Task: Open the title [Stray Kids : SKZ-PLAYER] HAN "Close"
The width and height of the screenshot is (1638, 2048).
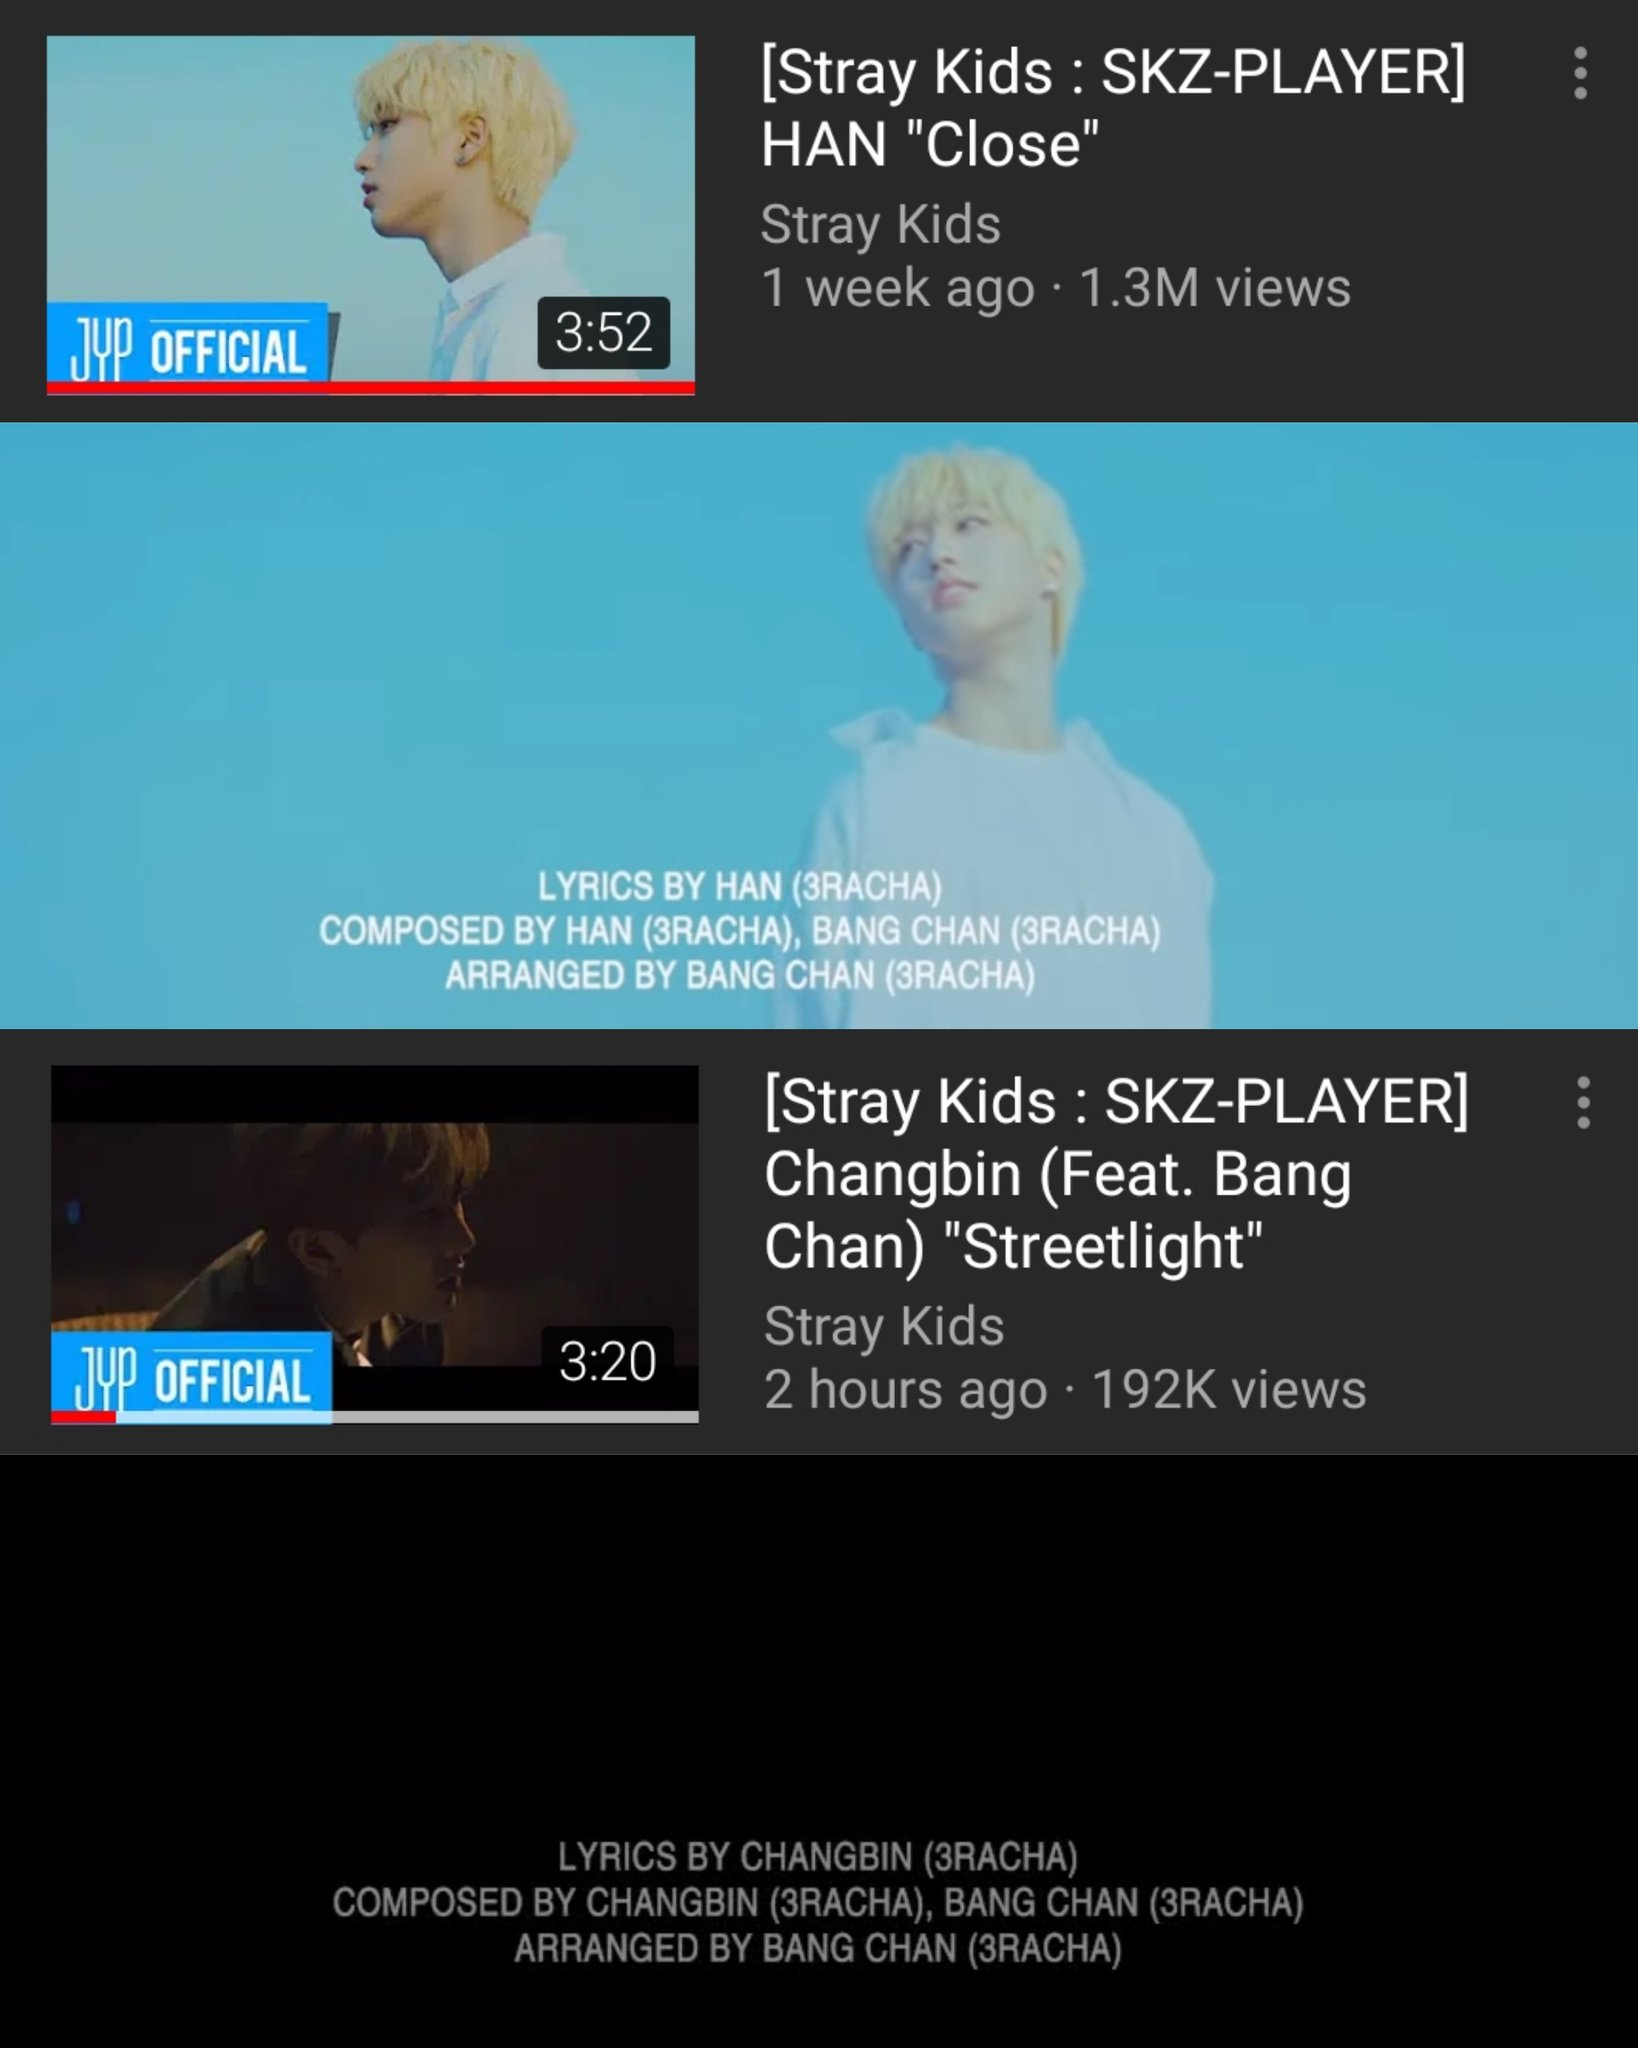Action: click(1113, 107)
